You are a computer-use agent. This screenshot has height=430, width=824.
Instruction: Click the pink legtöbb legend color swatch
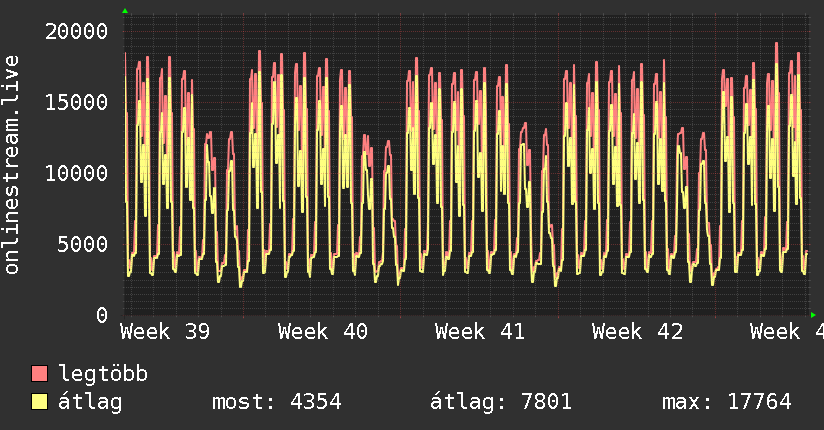tap(39, 373)
